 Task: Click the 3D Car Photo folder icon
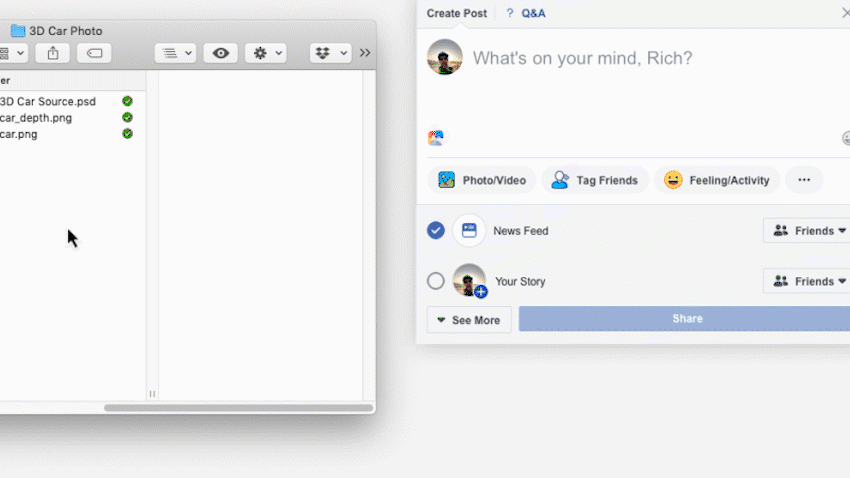pos(18,30)
